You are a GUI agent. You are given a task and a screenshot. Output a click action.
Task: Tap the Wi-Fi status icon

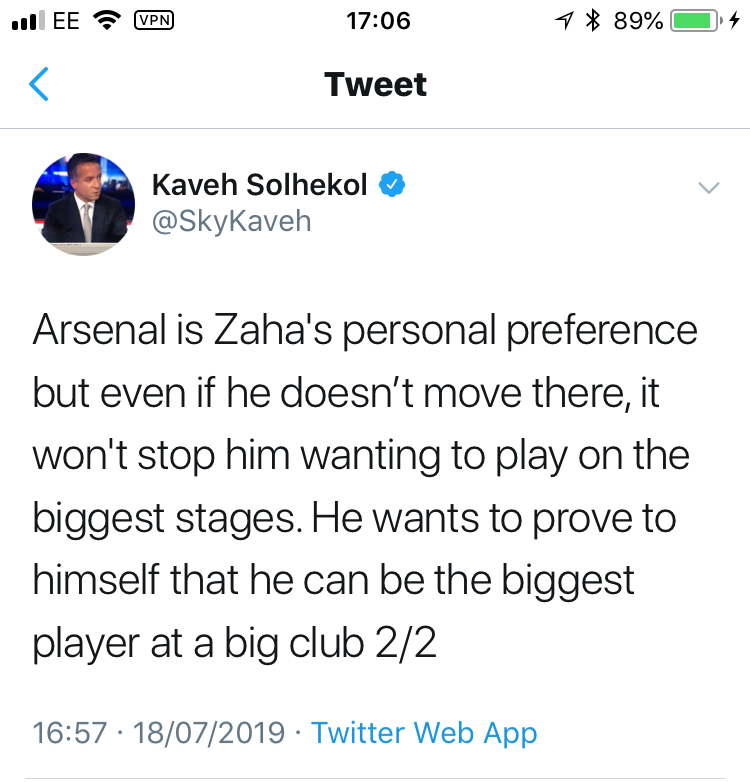(106, 21)
